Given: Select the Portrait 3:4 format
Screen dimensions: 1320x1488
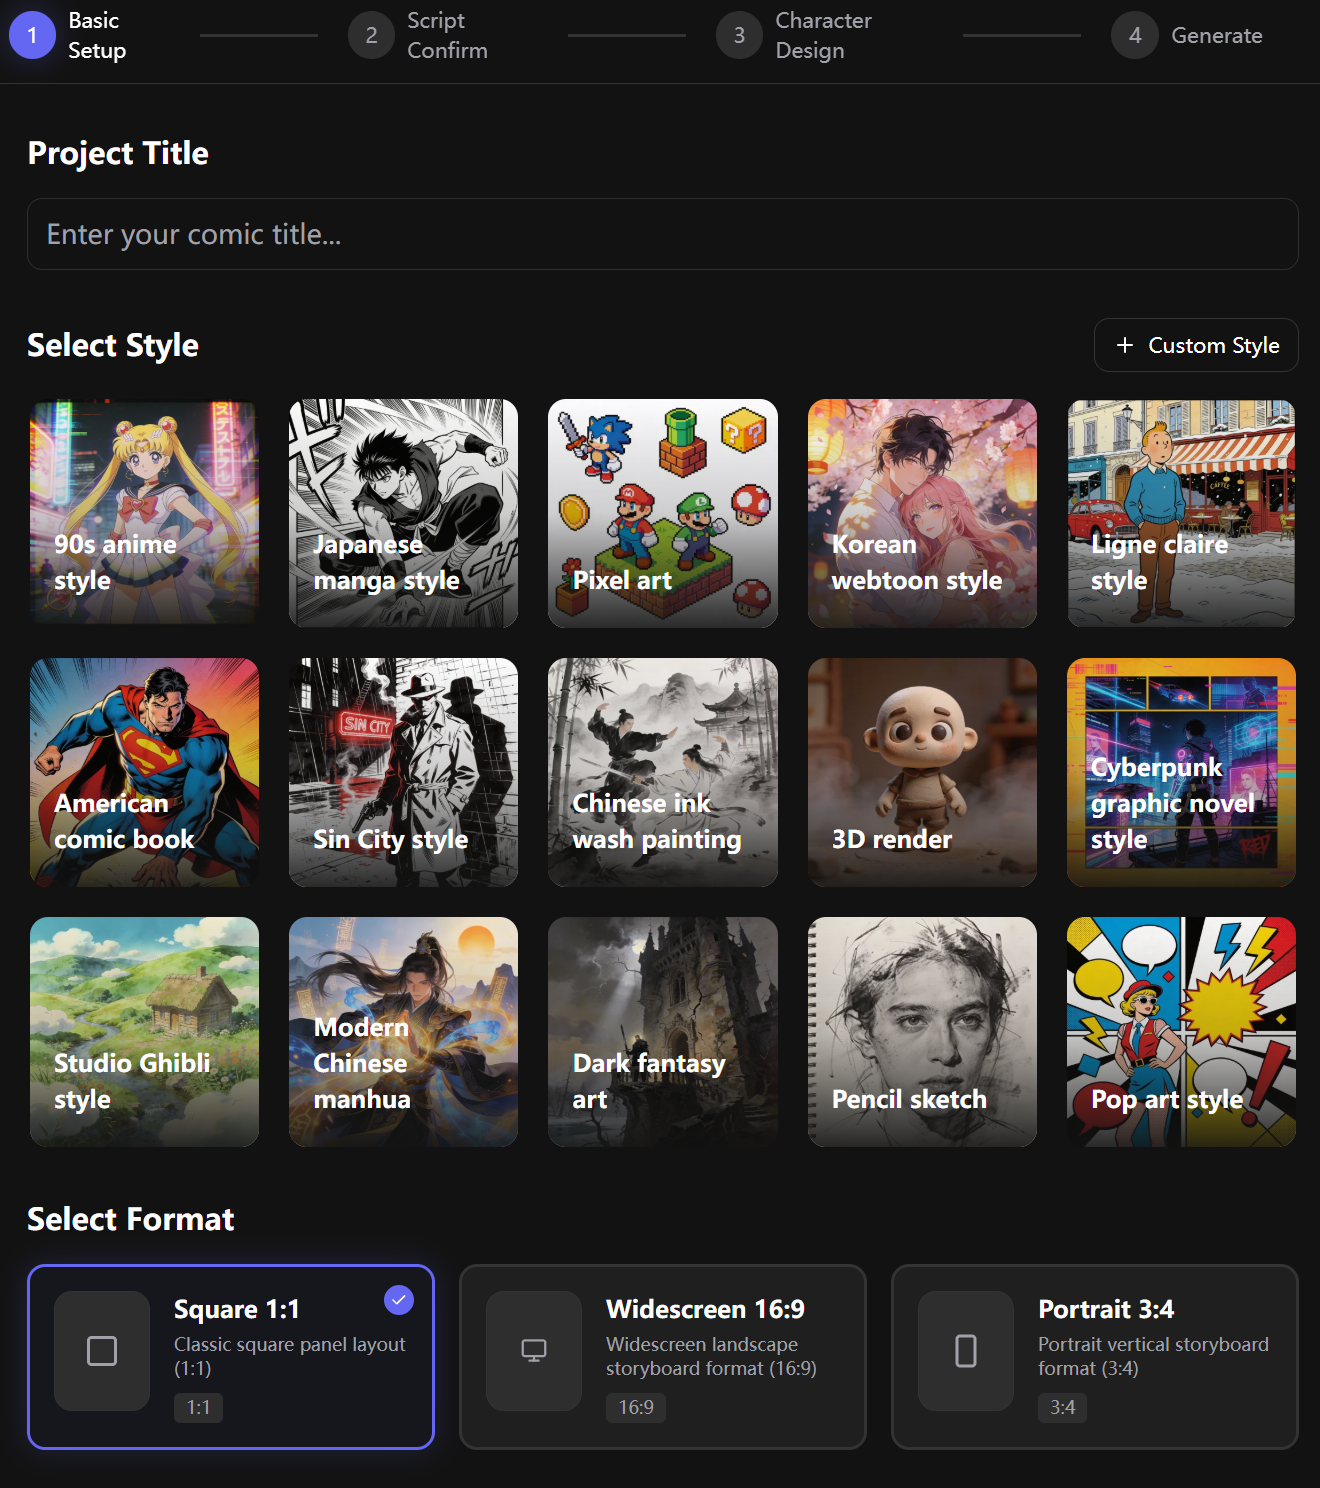Looking at the screenshot, I should (x=1094, y=1356).
